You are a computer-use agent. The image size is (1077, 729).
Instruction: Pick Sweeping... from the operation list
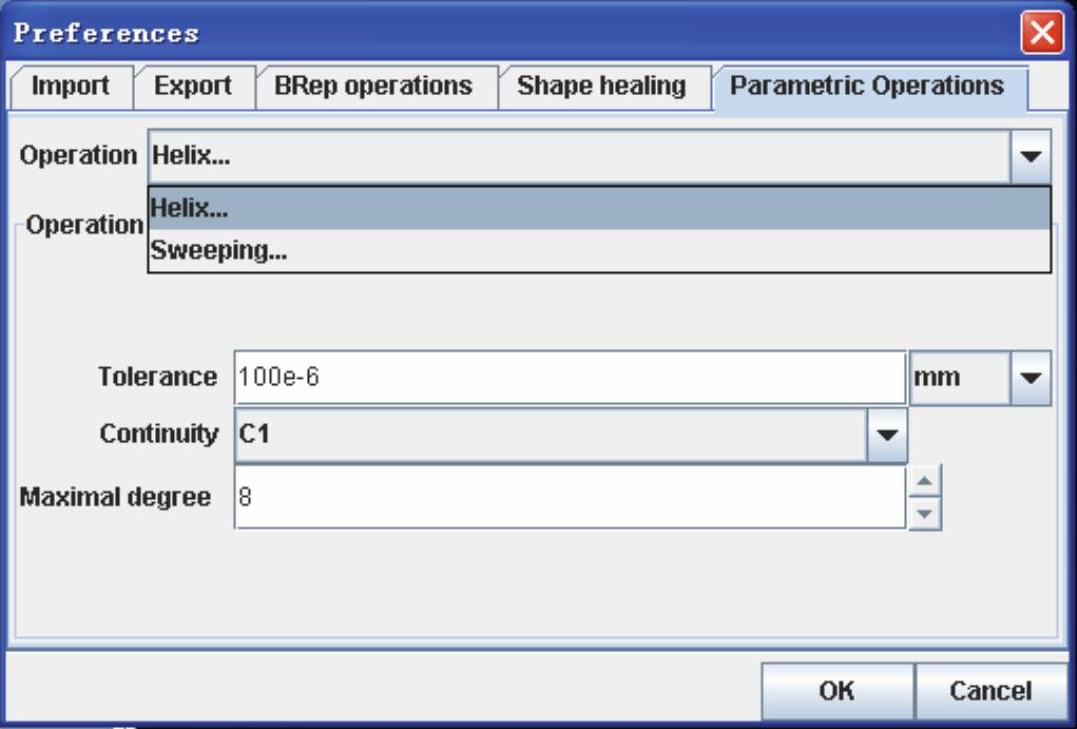click(598, 252)
